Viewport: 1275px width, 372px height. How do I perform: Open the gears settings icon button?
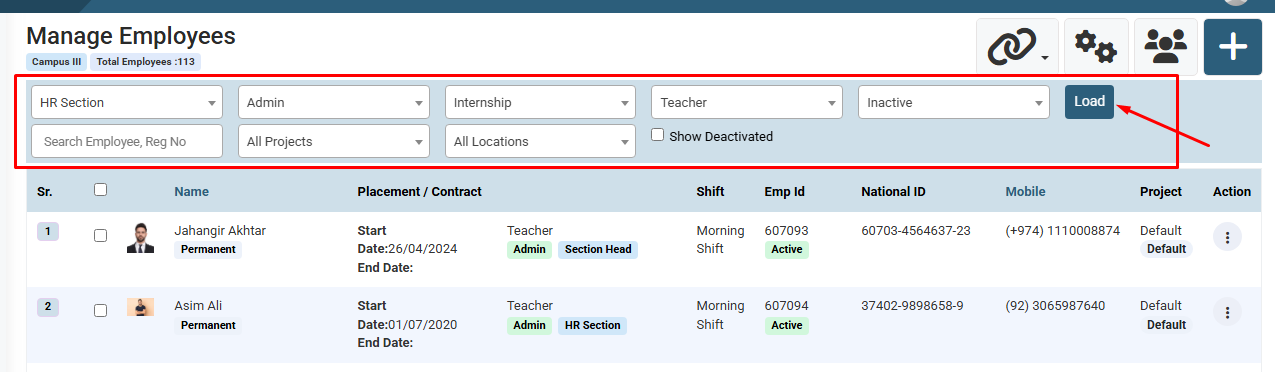[1096, 47]
